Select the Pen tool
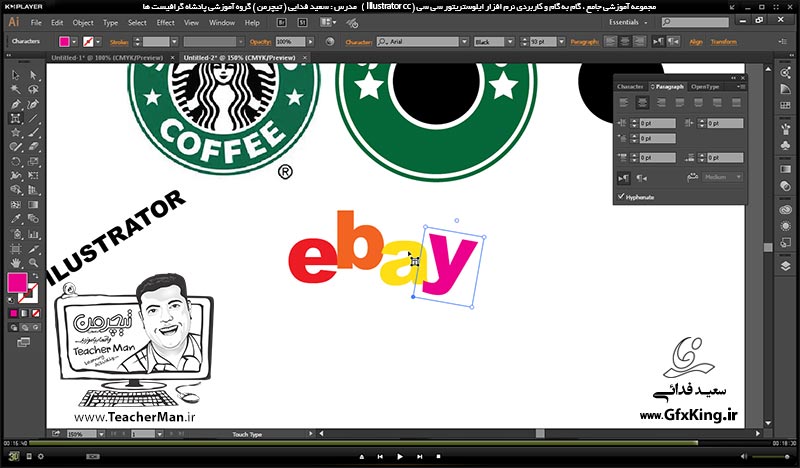The image size is (800, 468). [x=16, y=104]
